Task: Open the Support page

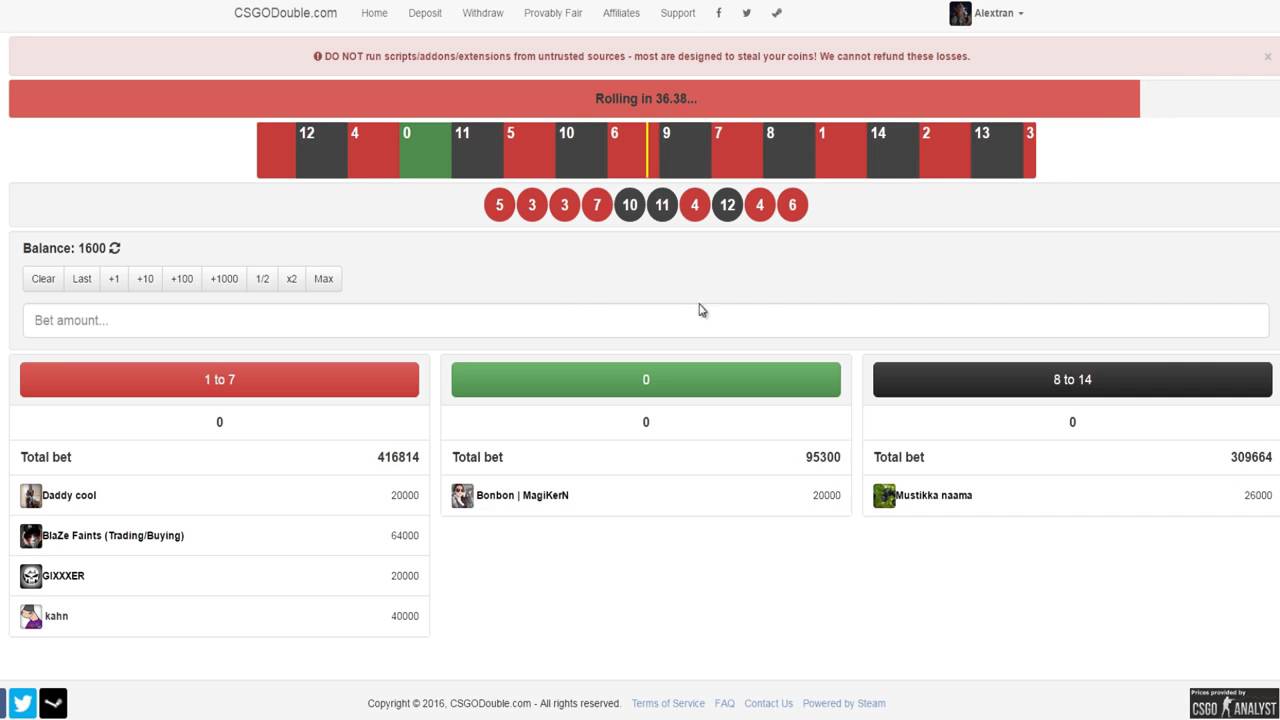Action: pyautogui.click(x=678, y=13)
